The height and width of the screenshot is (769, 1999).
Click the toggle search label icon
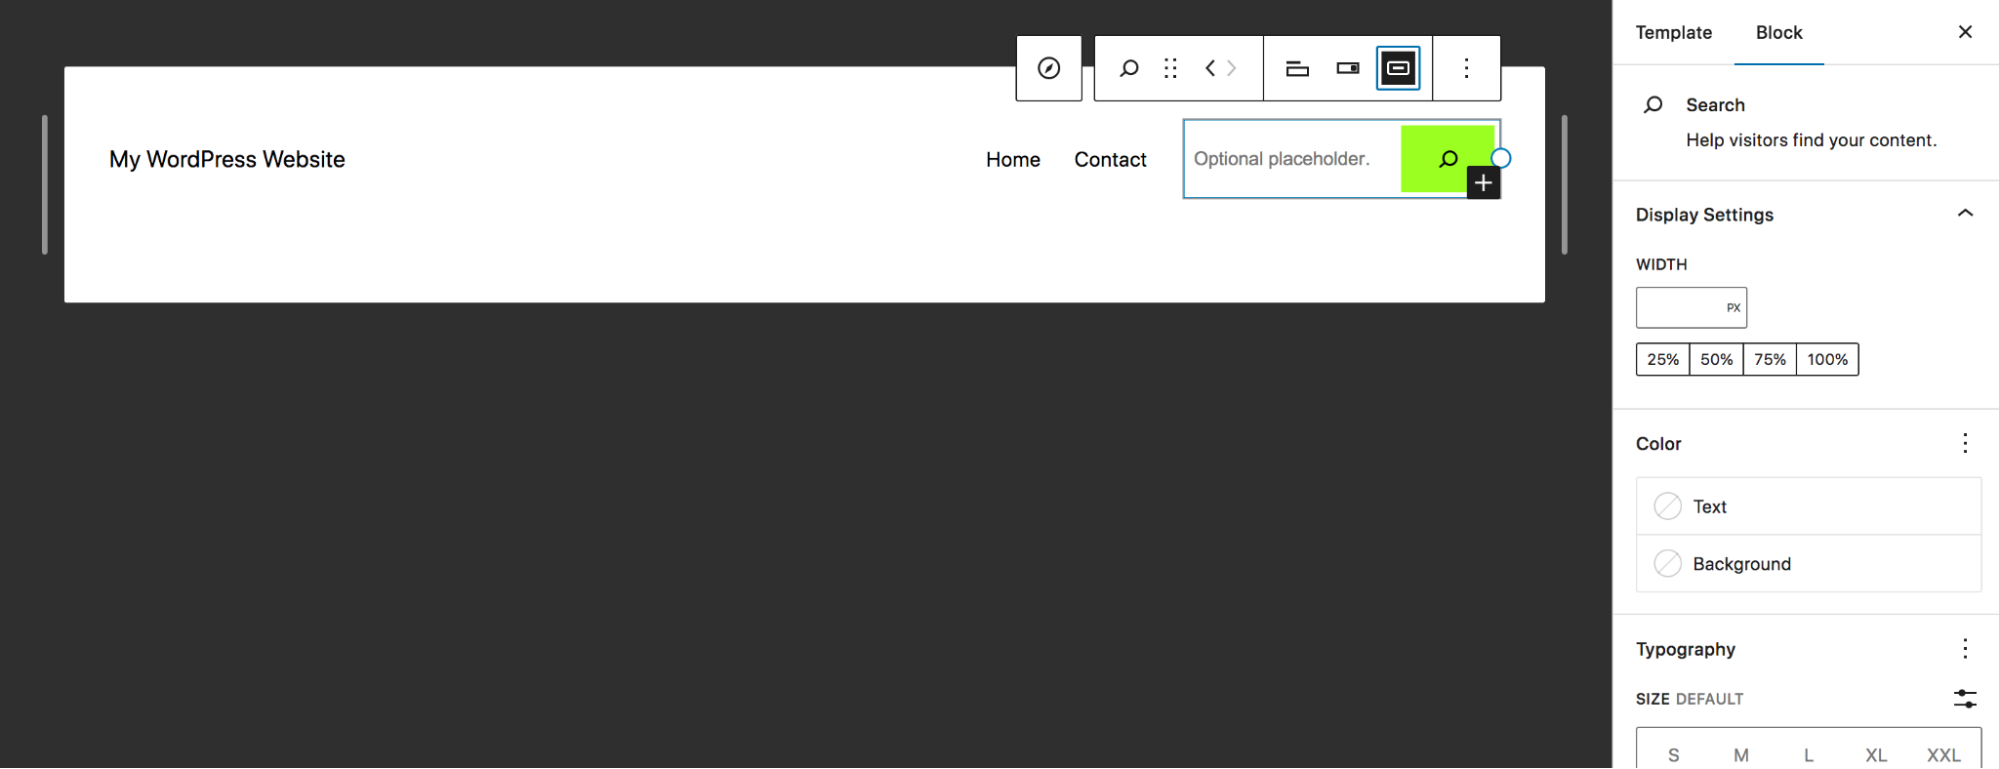1297,68
